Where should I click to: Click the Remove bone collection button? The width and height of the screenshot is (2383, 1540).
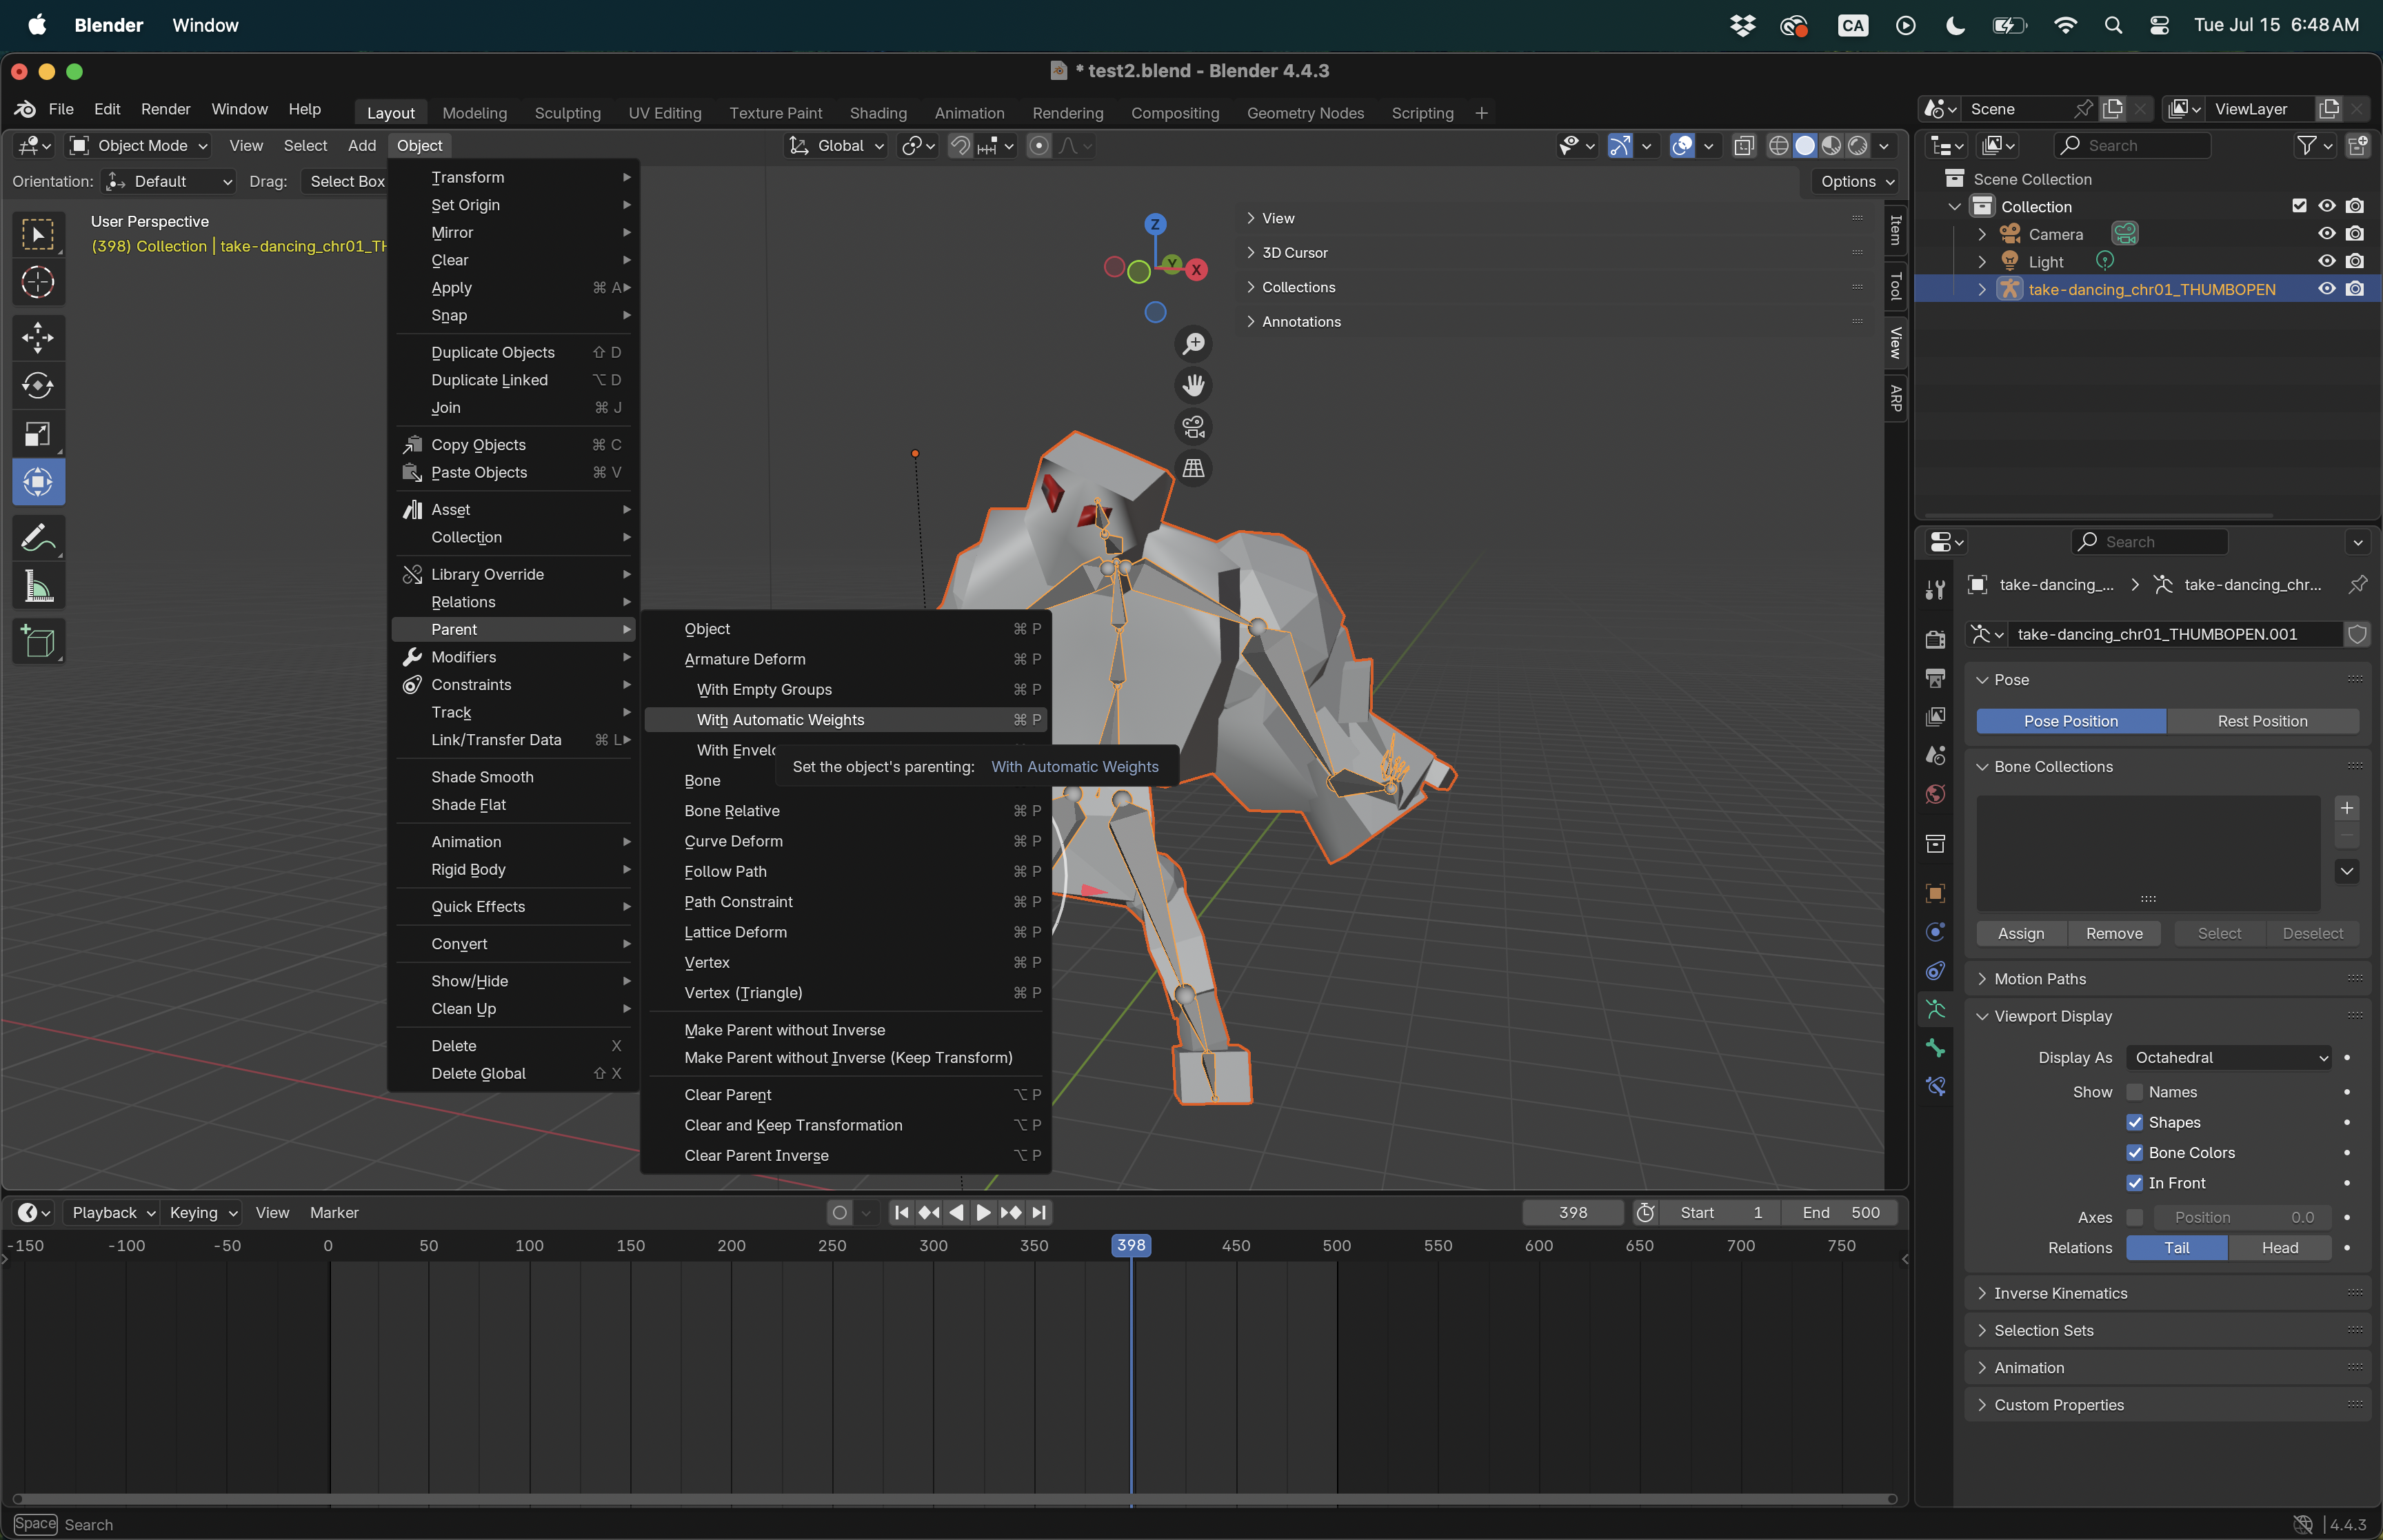click(x=2114, y=933)
